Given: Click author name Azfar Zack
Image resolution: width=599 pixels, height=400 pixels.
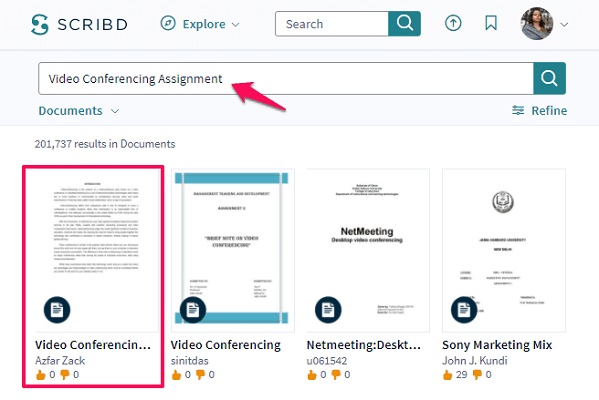Looking at the screenshot, I should 60,360.
